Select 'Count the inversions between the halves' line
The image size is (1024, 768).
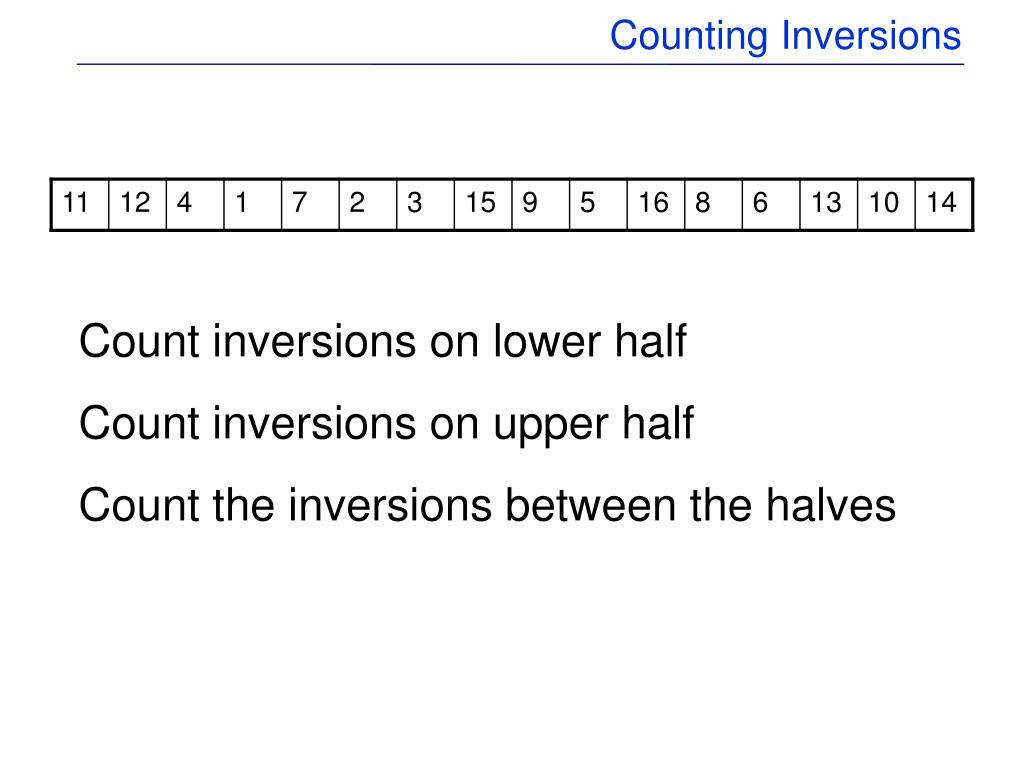487,505
